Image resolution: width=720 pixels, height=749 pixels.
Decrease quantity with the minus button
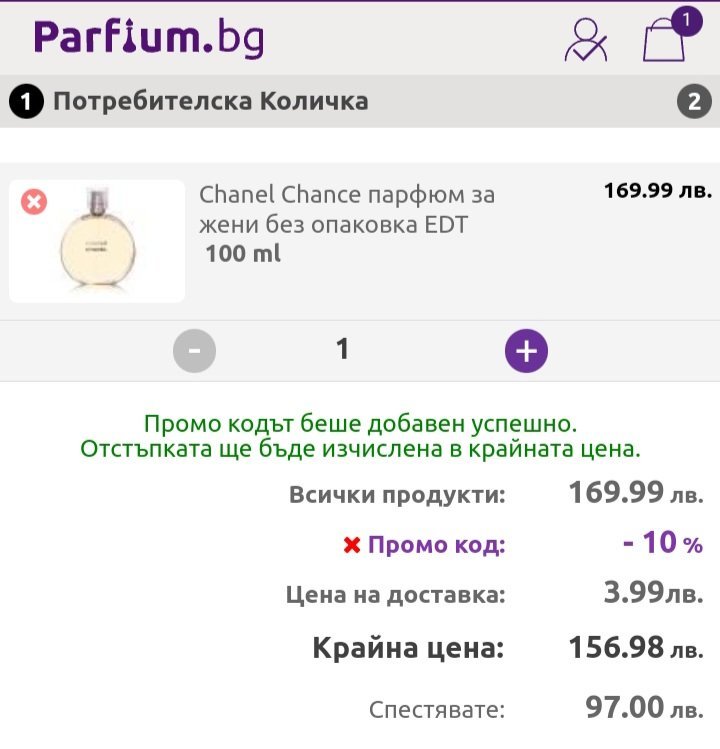194,350
